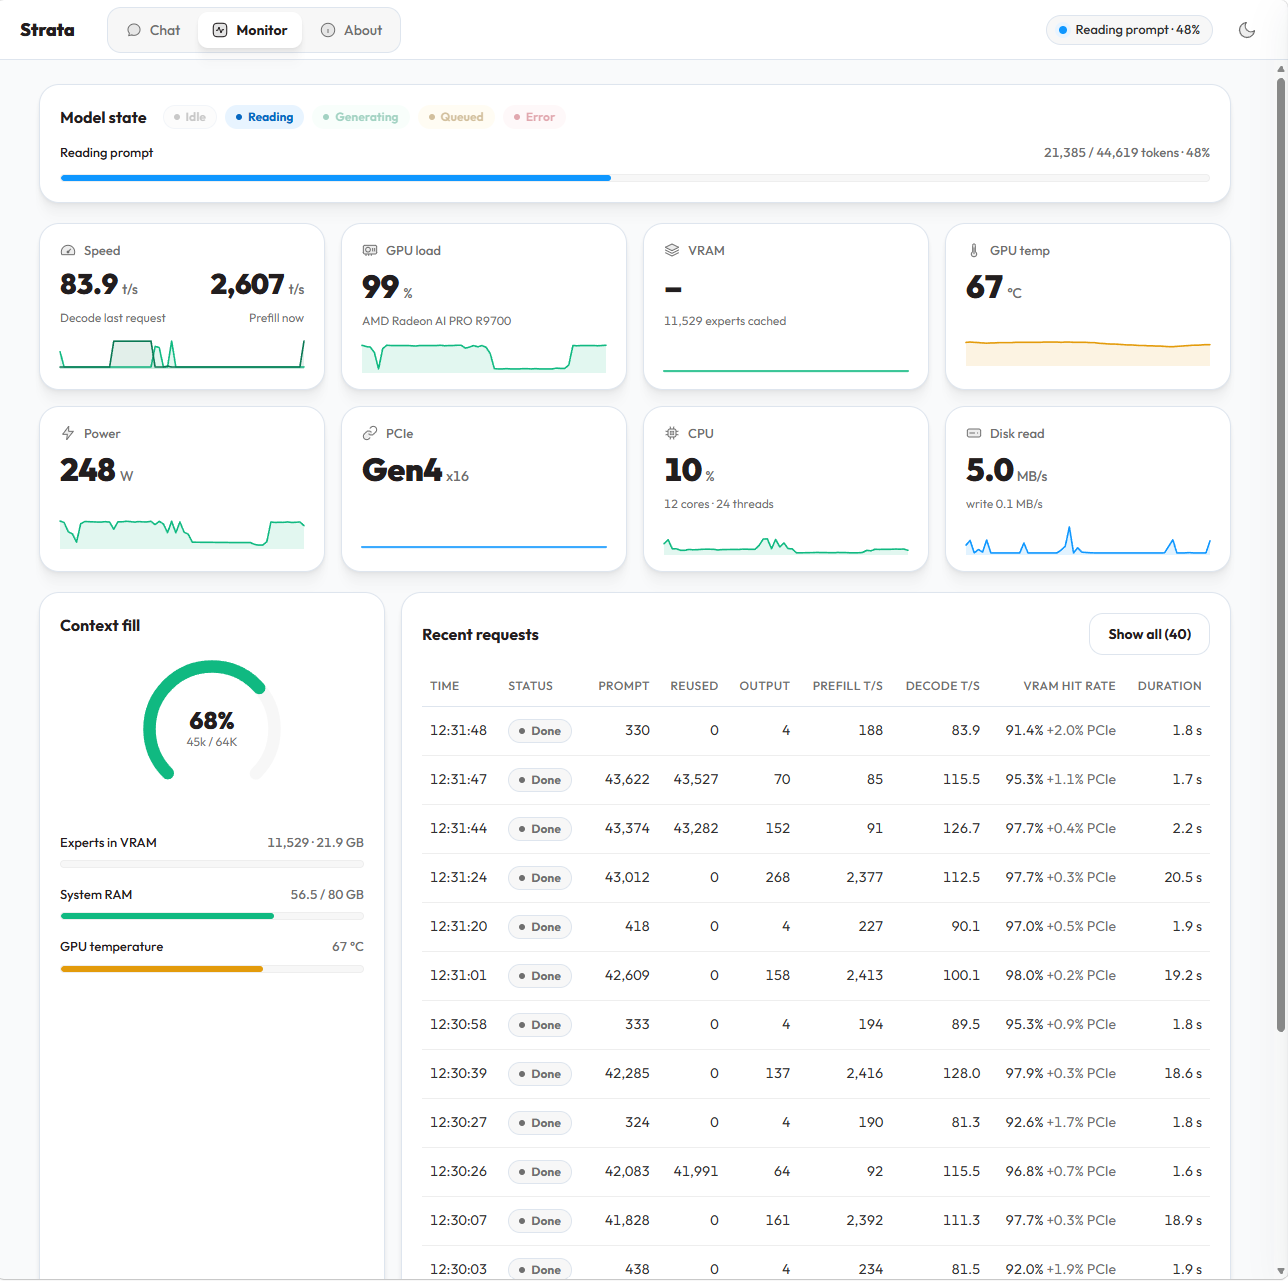
Task: Toggle dark mode moon icon
Action: pos(1247,30)
